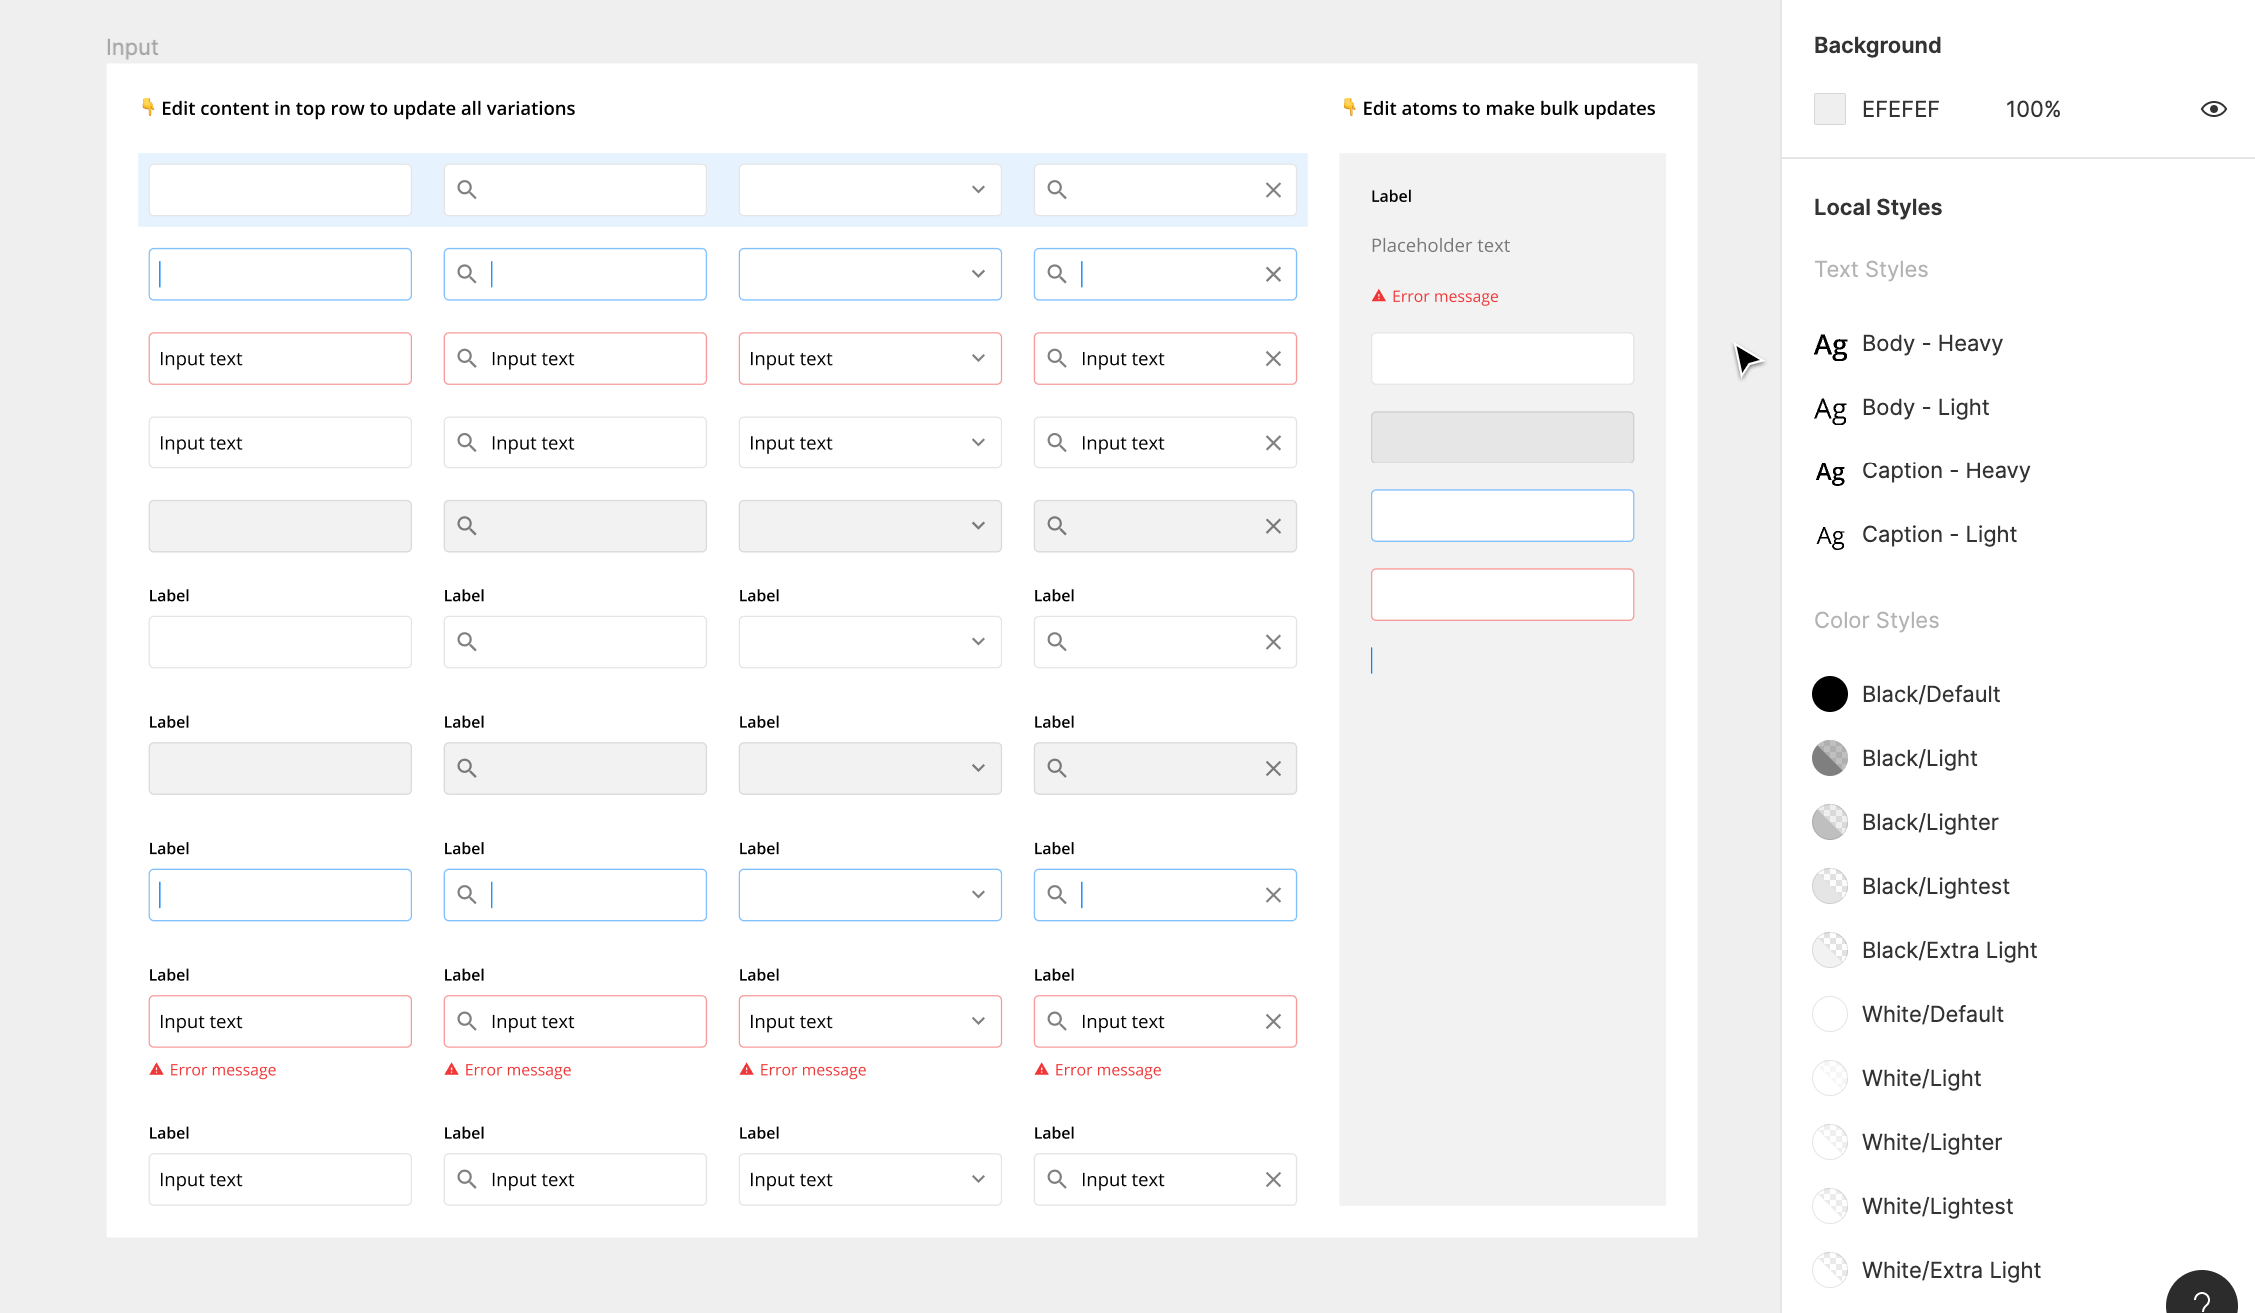Click the clear (X) icon on search input
Screen dimensions: 2255x1313
tap(1272, 189)
